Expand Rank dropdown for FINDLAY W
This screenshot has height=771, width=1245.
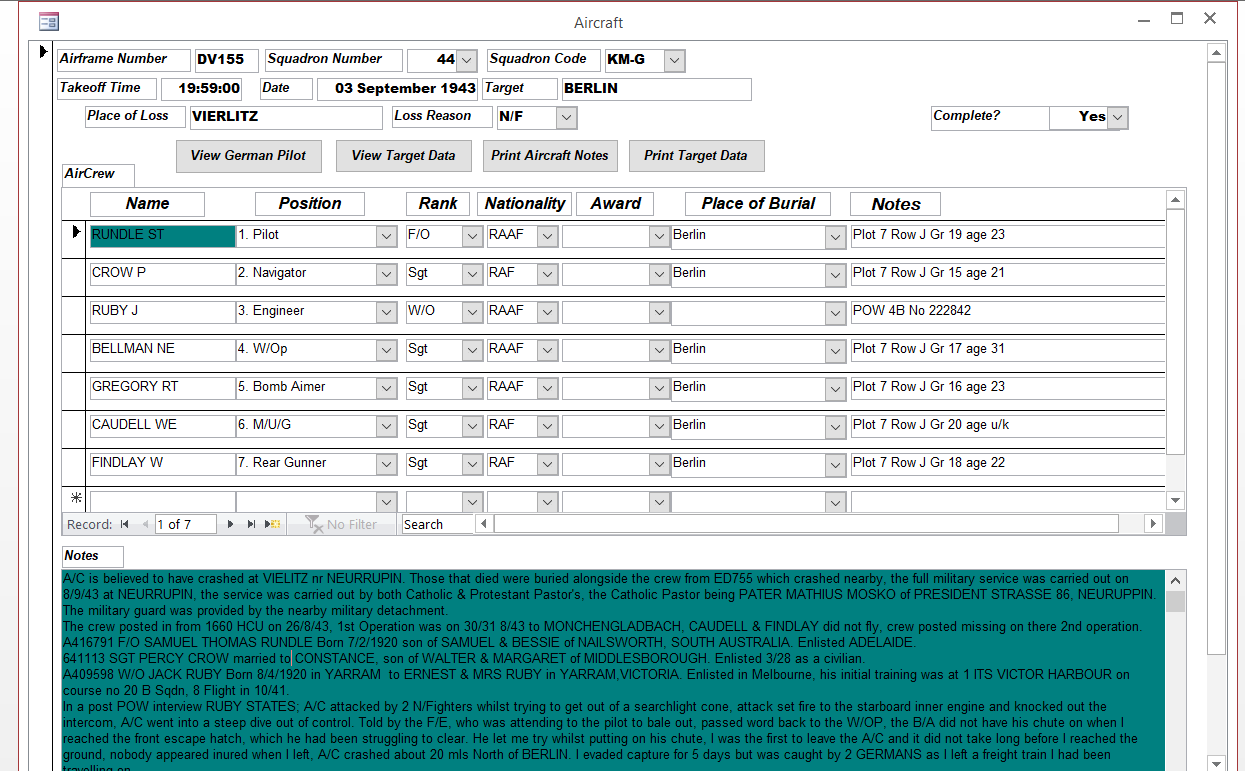(472, 464)
